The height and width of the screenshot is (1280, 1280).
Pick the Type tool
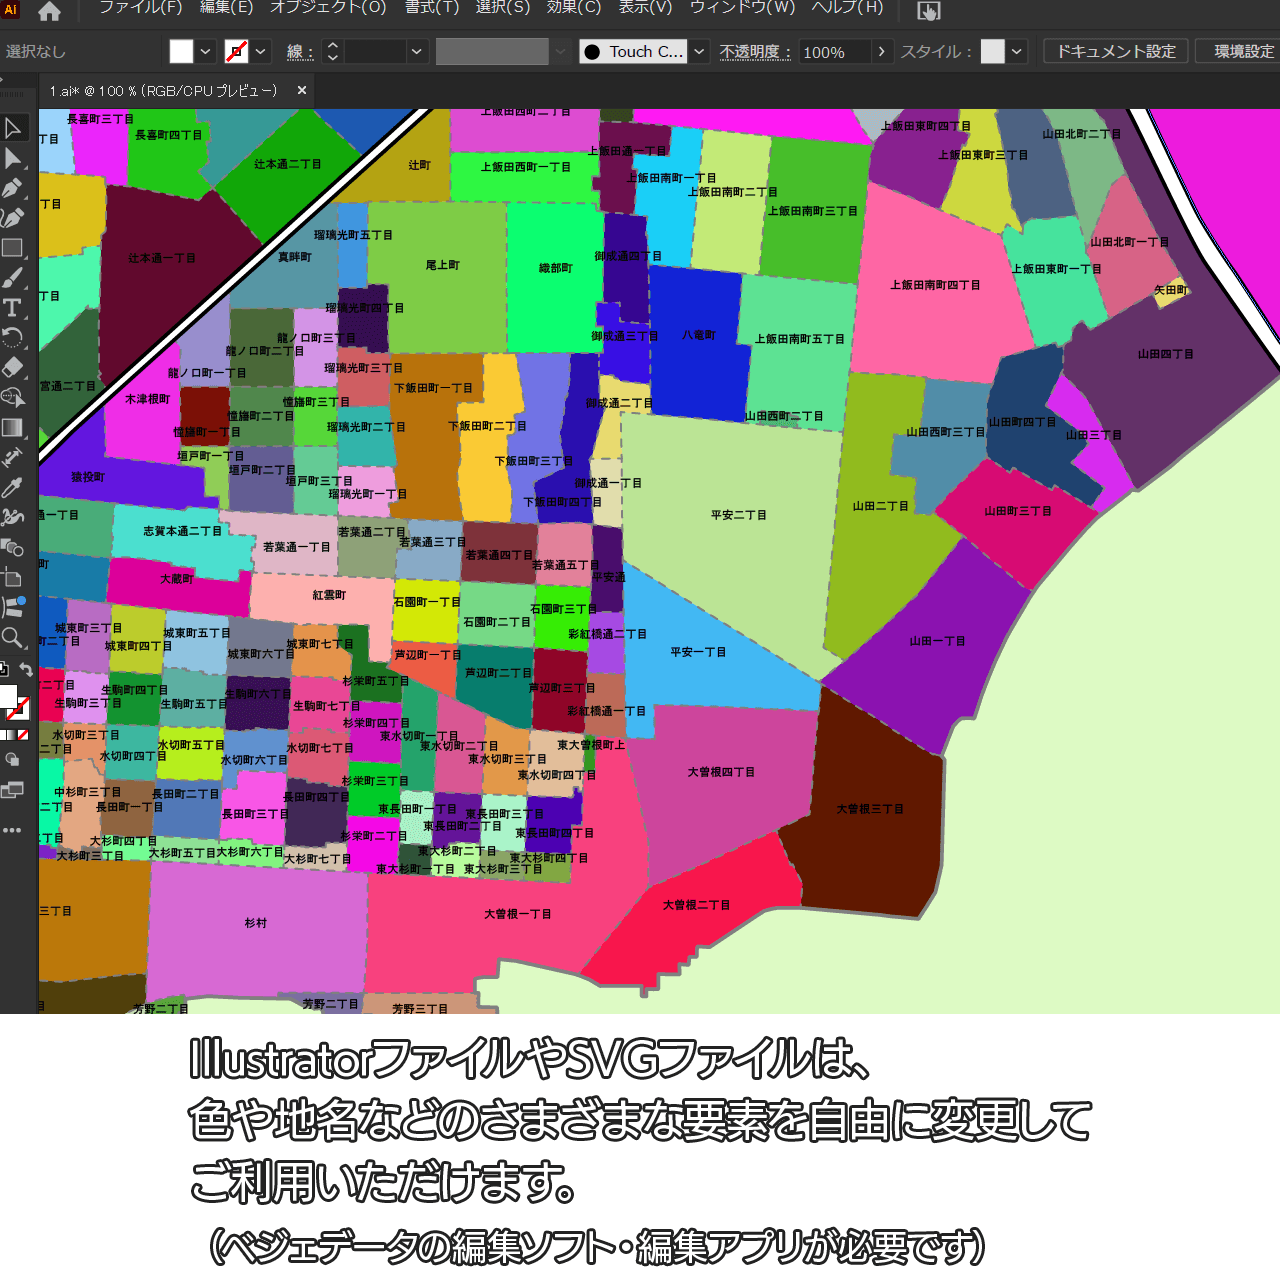13,308
